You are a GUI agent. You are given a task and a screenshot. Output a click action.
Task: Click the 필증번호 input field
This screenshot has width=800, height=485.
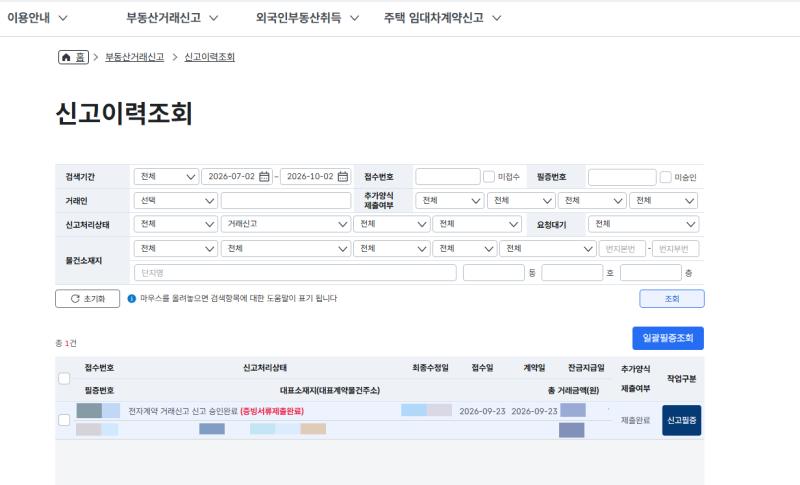pyautogui.click(x=622, y=177)
